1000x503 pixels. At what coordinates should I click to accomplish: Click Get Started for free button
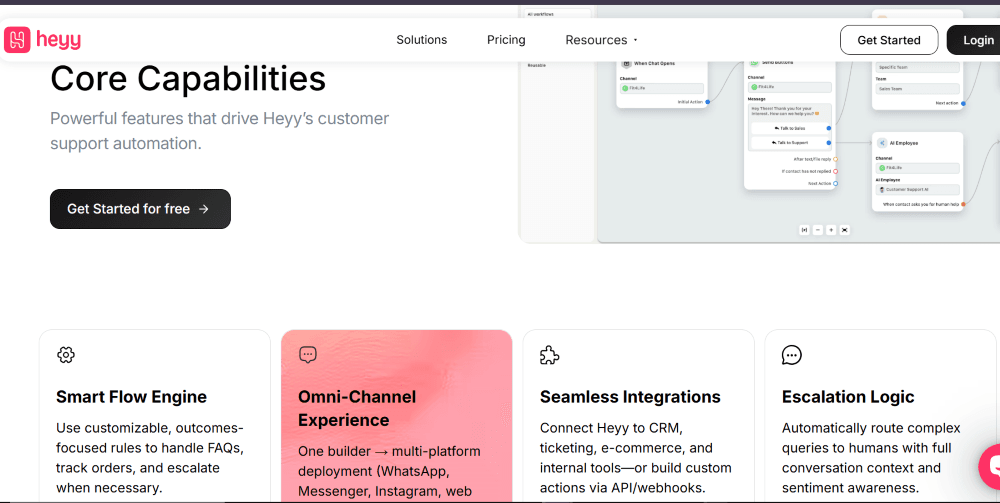click(x=140, y=209)
